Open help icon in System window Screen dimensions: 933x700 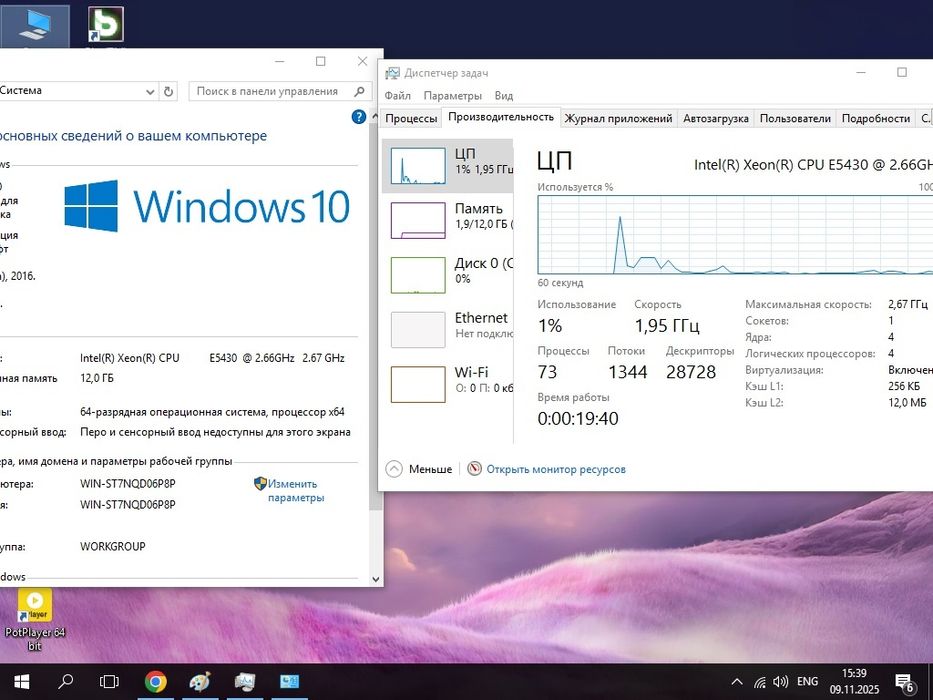coord(359,117)
